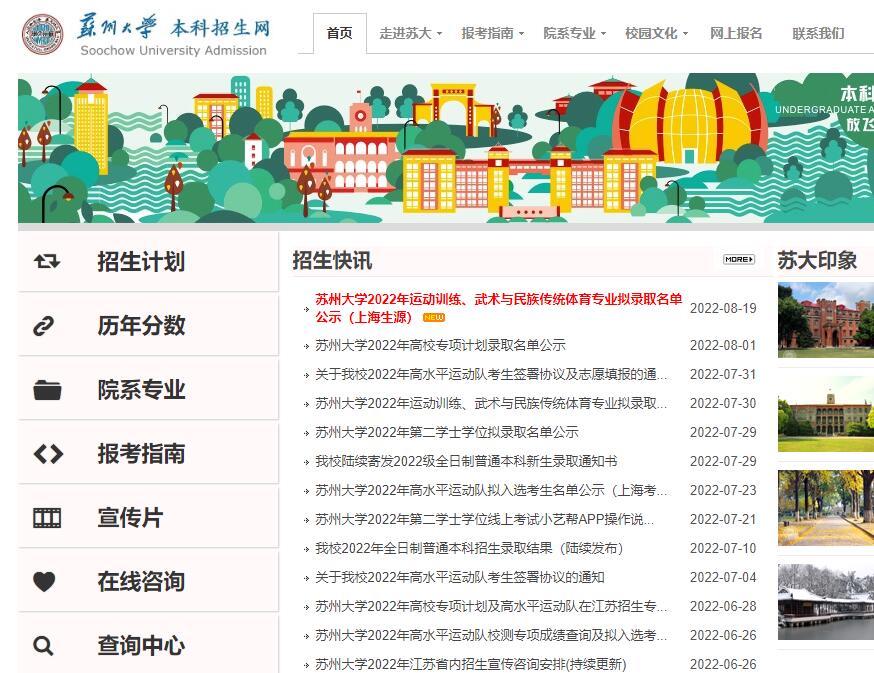Open the 2022-07-10 全日制普通本科招生录取结果 link
Image resolution: width=874 pixels, height=673 pixels.
[x=469, y=549]
